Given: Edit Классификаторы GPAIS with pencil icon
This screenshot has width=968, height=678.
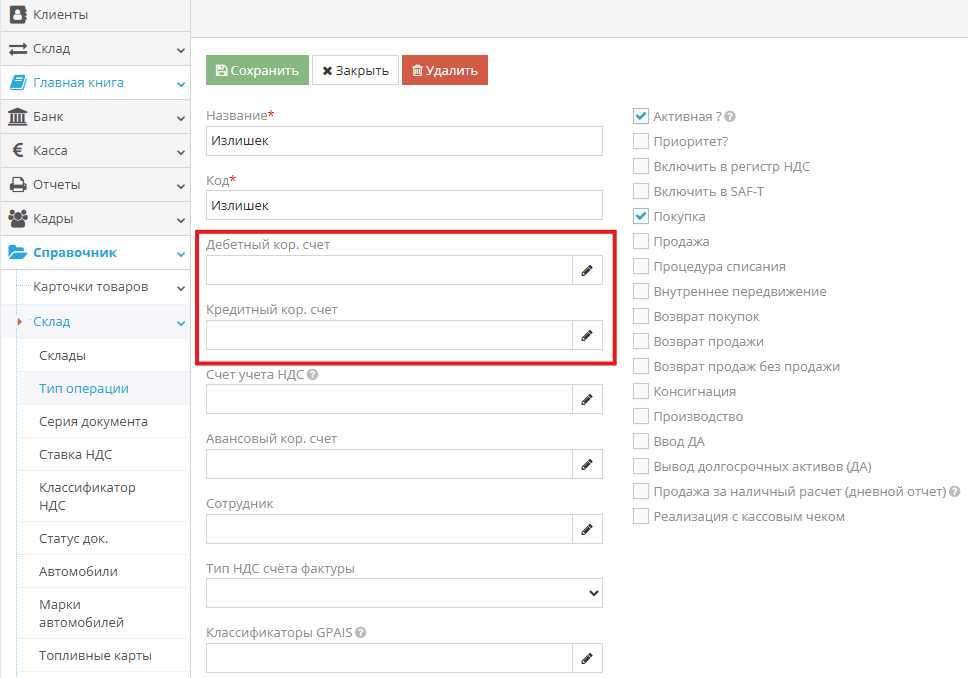Looking at the screenshot, I should point(587,658).
